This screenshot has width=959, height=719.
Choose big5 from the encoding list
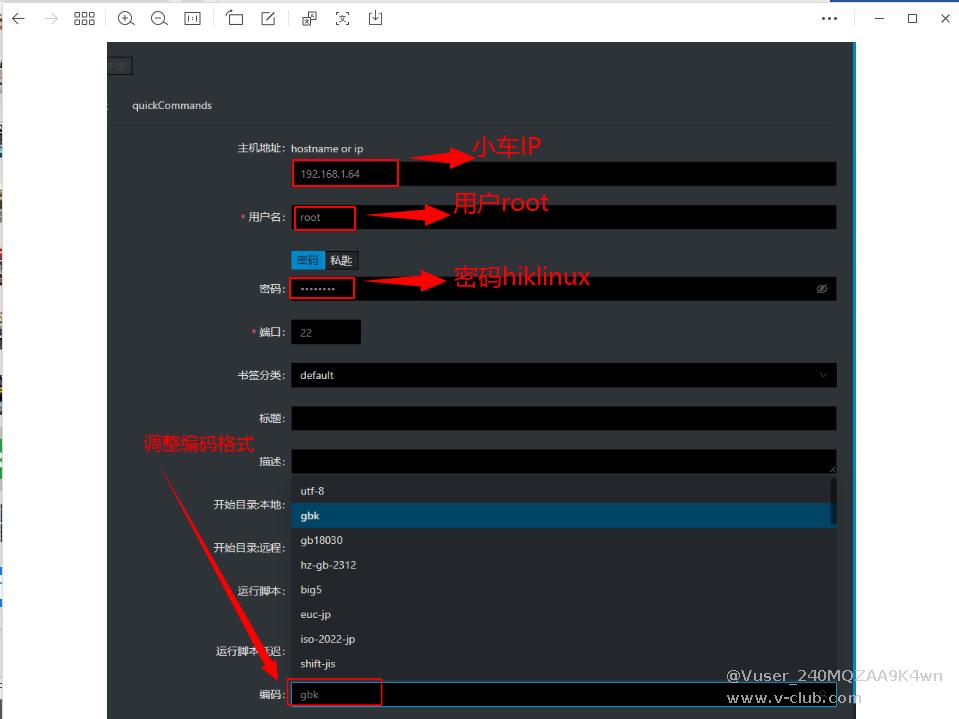click(563, 589)
